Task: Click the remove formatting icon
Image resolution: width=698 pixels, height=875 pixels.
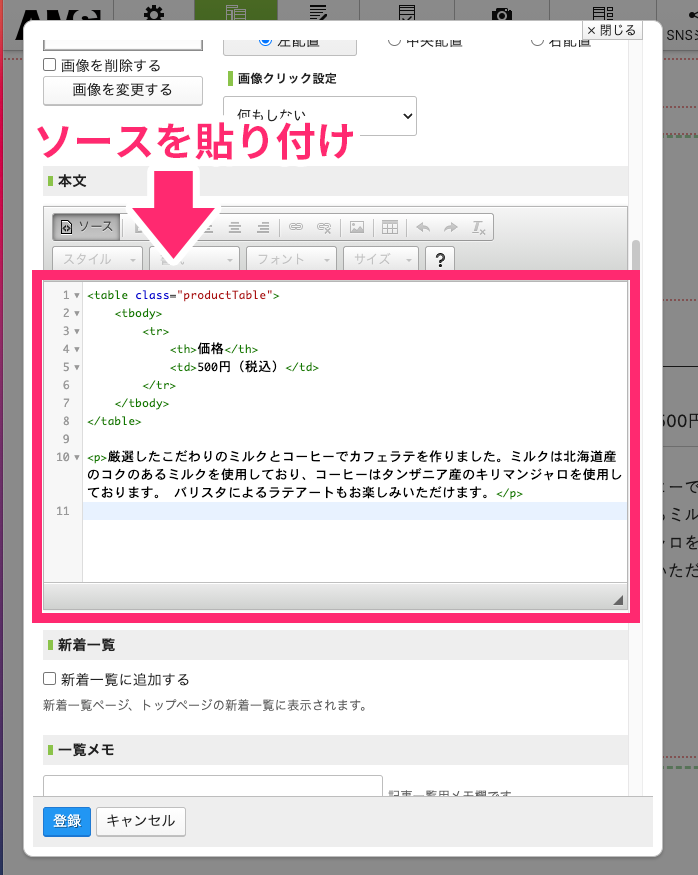Action: [x=479, y=227]
